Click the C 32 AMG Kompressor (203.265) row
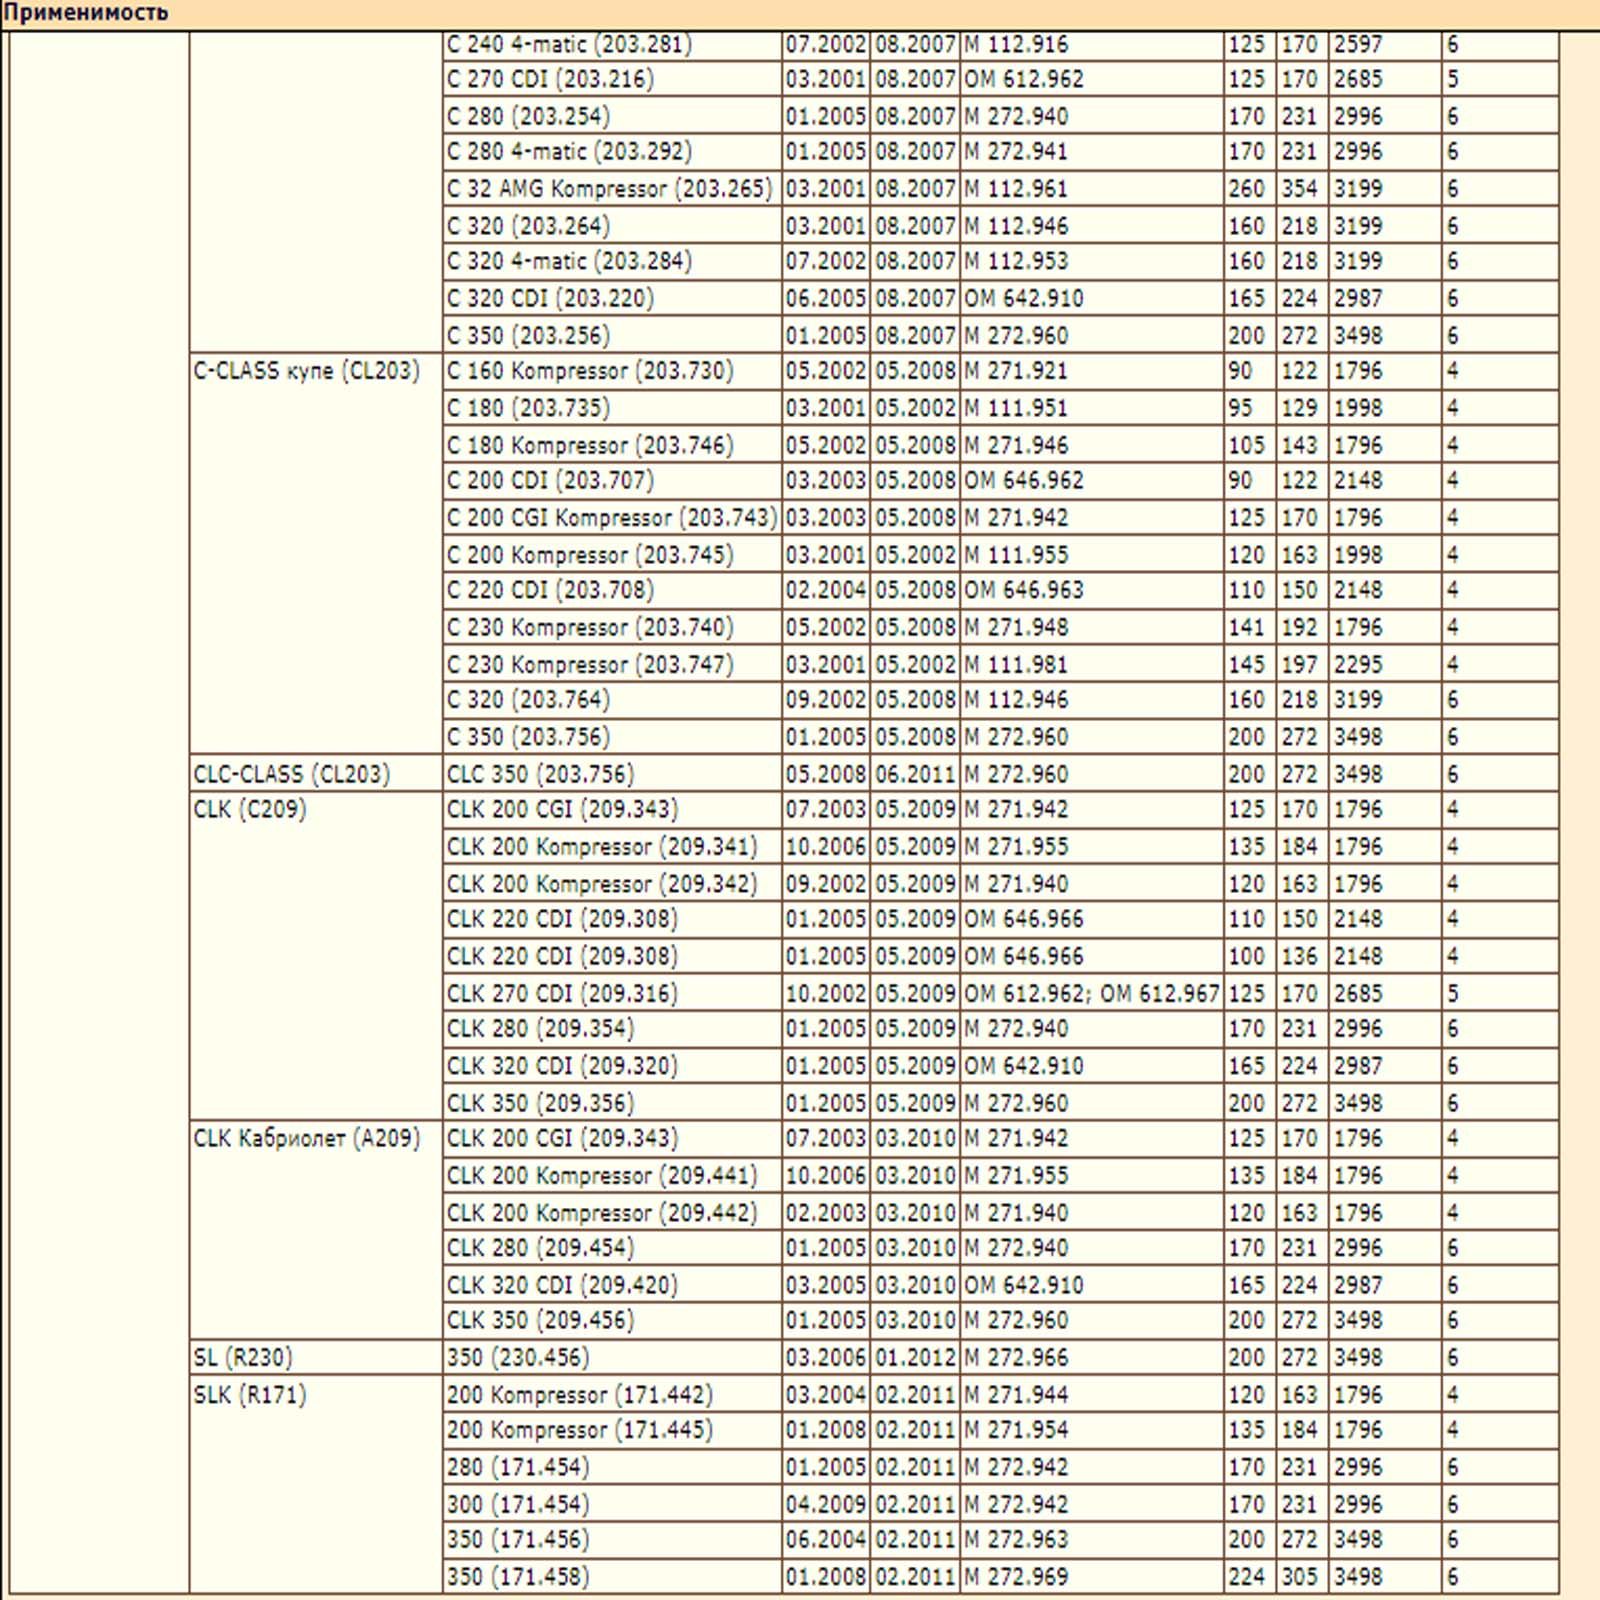1600x1600 pixels. 609,189
